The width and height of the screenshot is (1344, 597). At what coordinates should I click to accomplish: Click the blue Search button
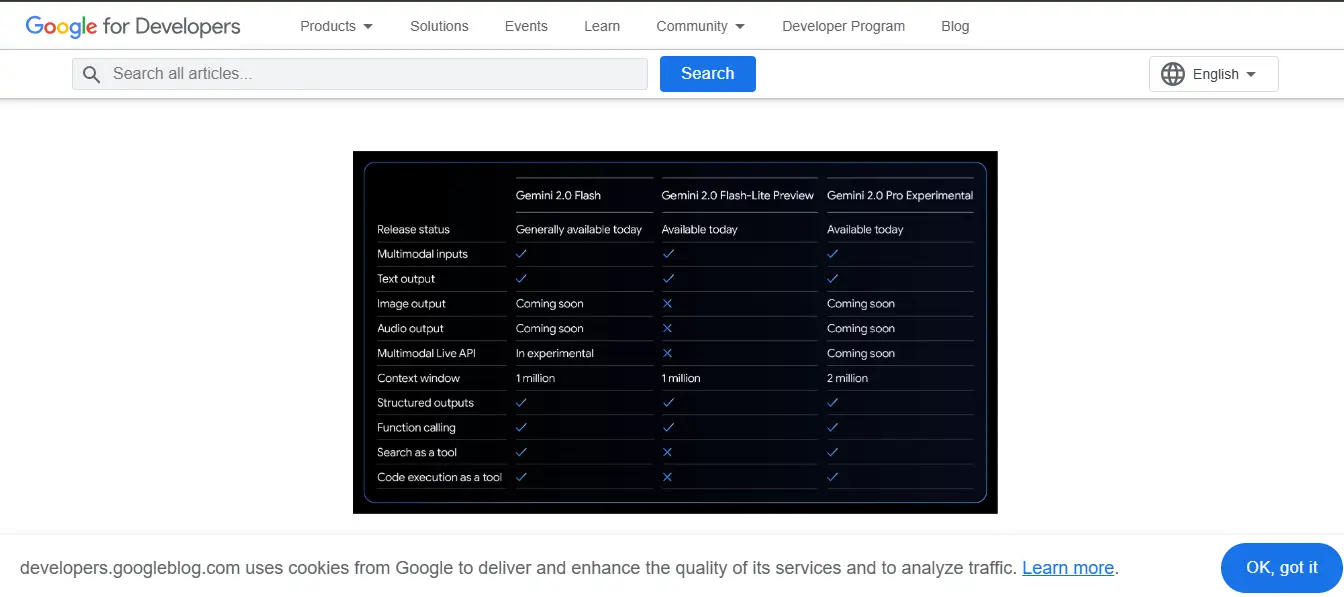pos(708,74)
